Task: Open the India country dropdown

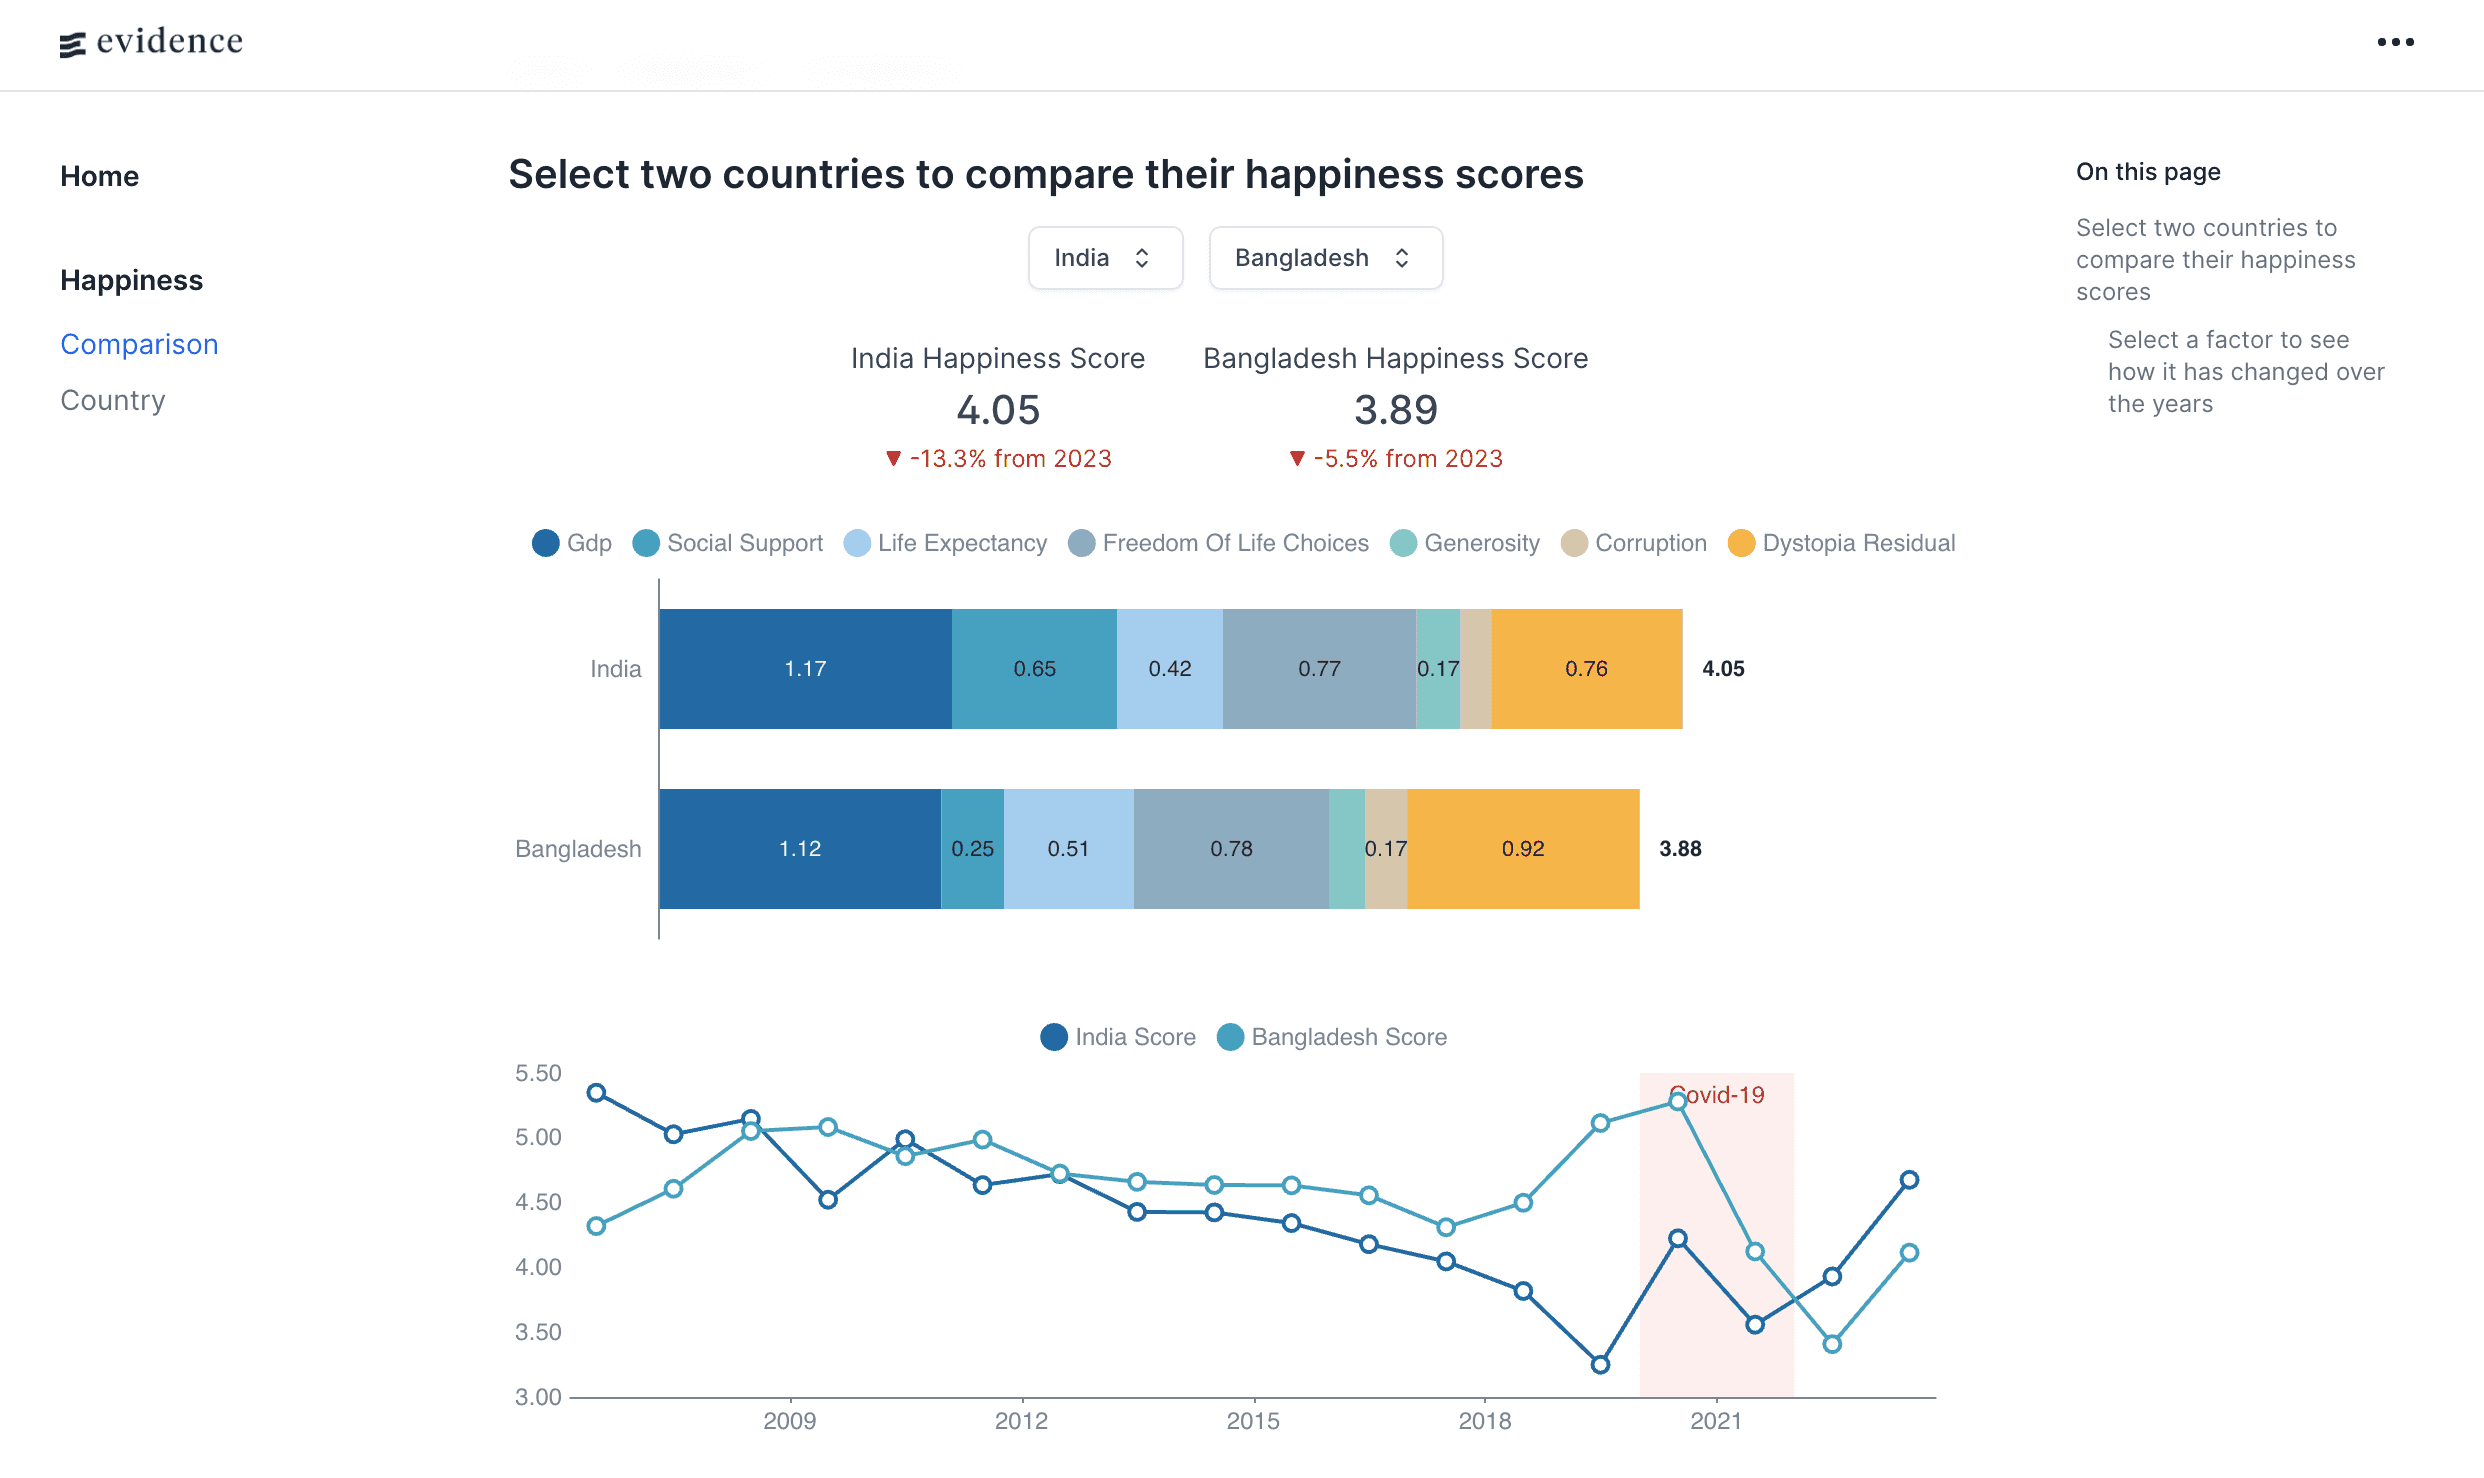Action: [1104, 258]
